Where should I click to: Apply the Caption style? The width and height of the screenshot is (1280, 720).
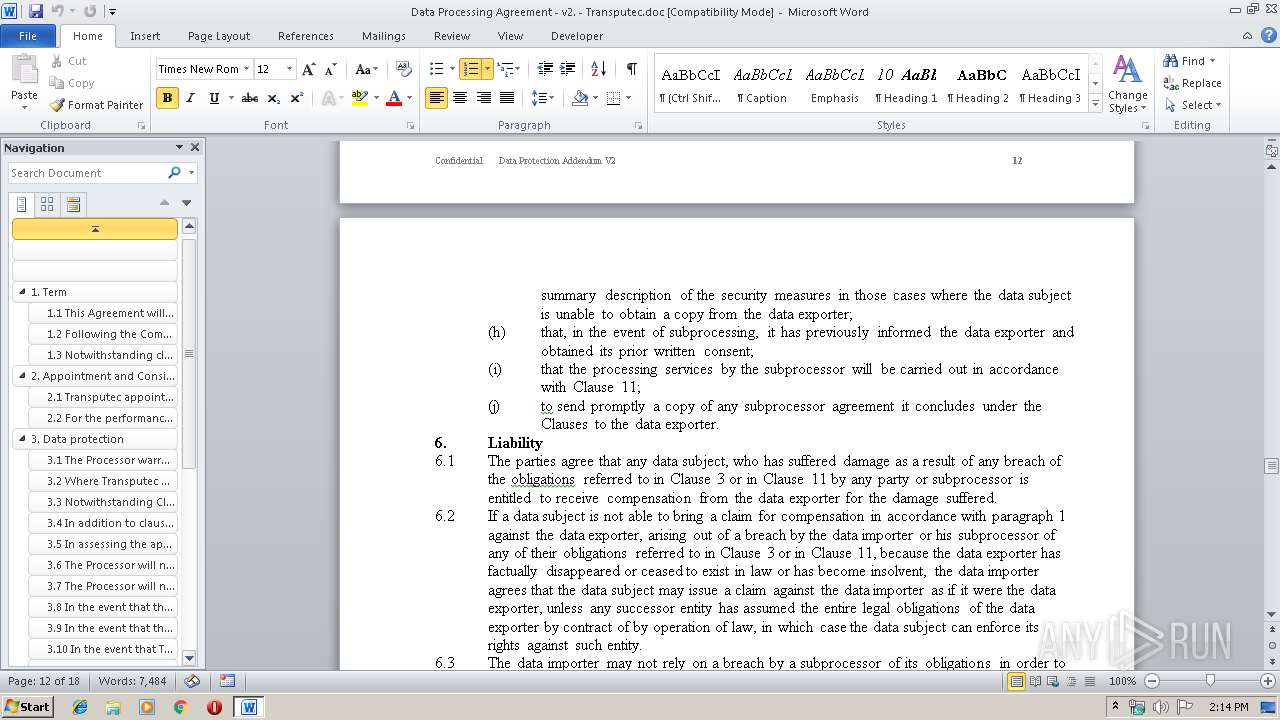click(763, 84)
